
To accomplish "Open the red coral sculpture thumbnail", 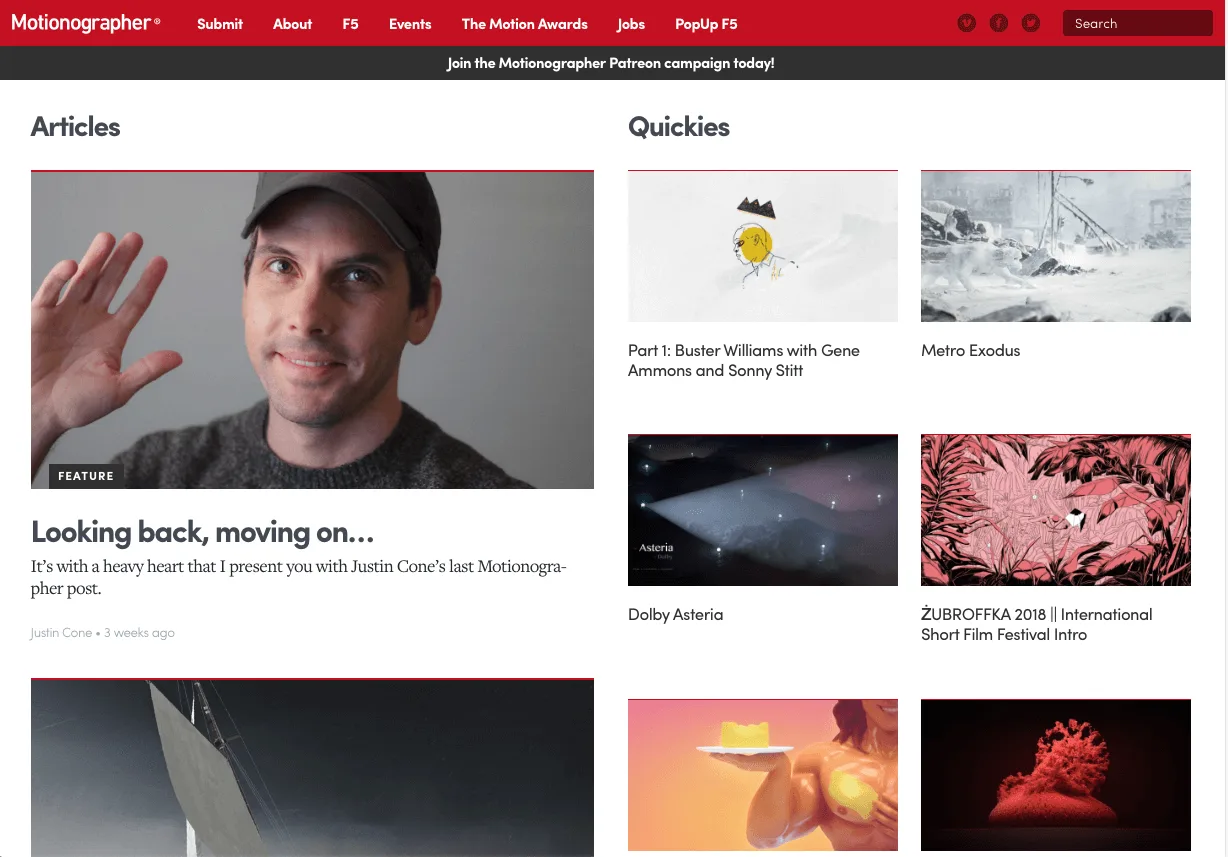I will 1056,775.
